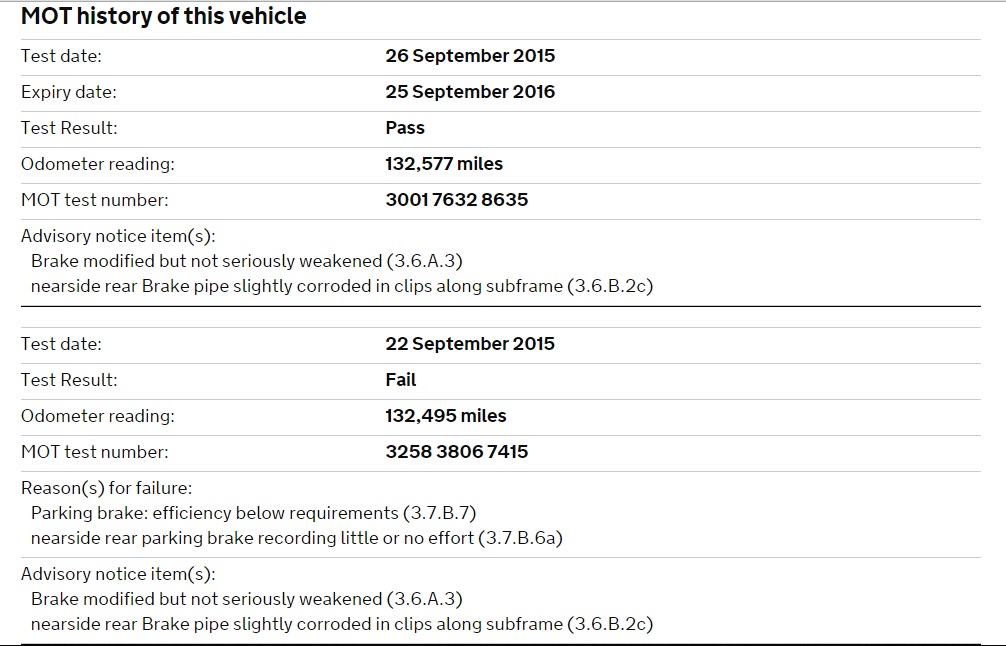Click the "MOT history of this vehicle" heading
Viewport: 1006px width, 646px height.
[163, 17]
